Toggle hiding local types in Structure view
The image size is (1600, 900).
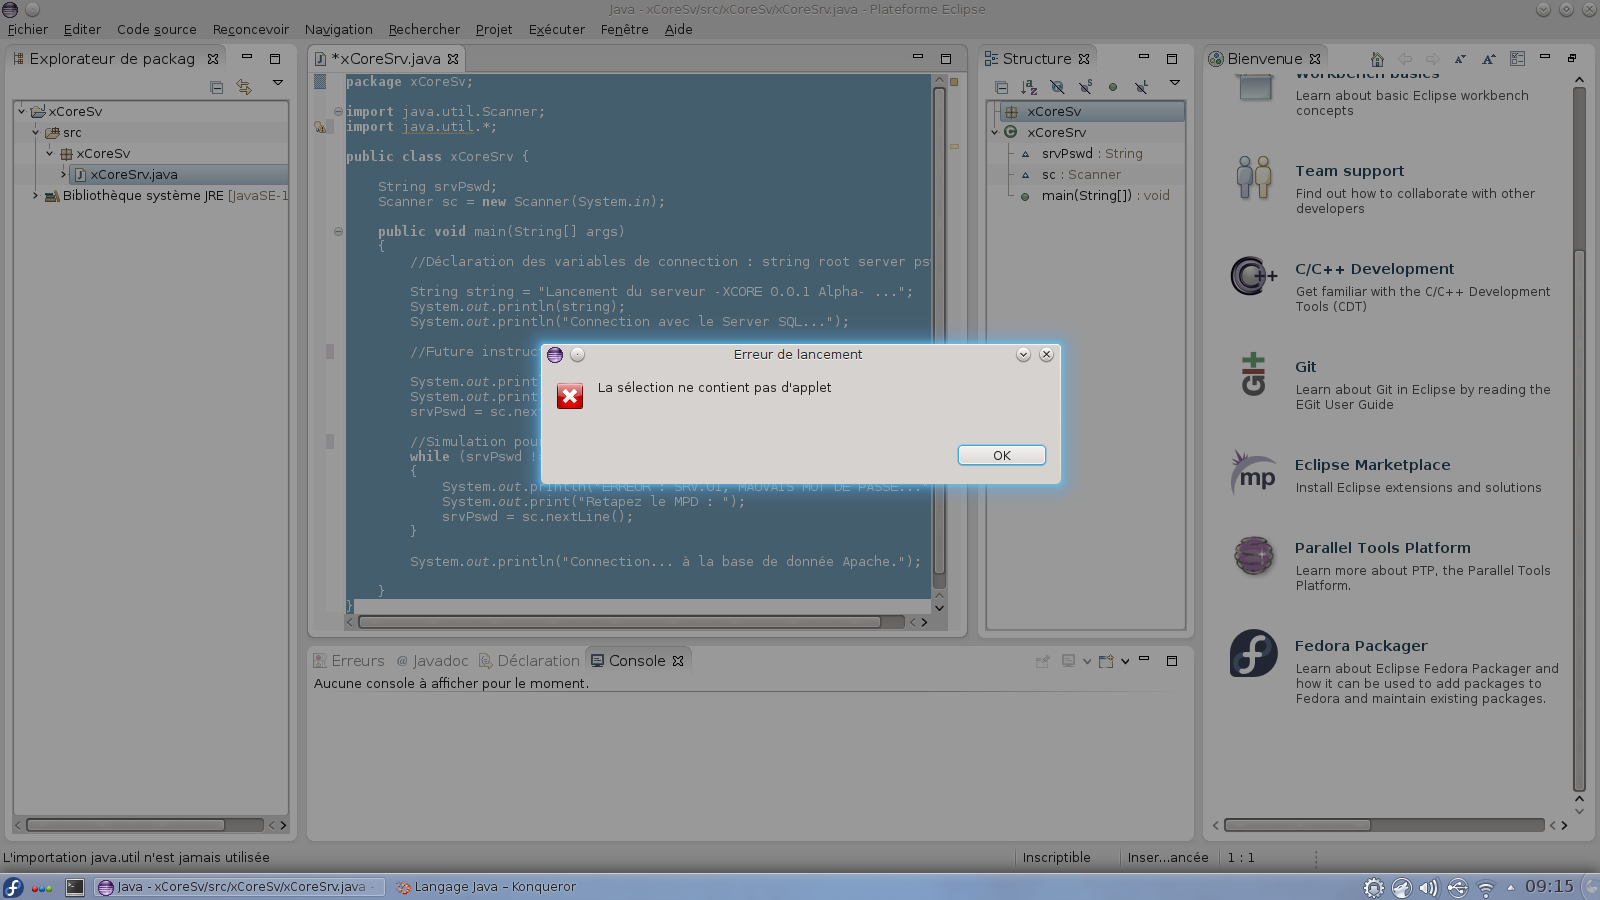point(1141,86)
